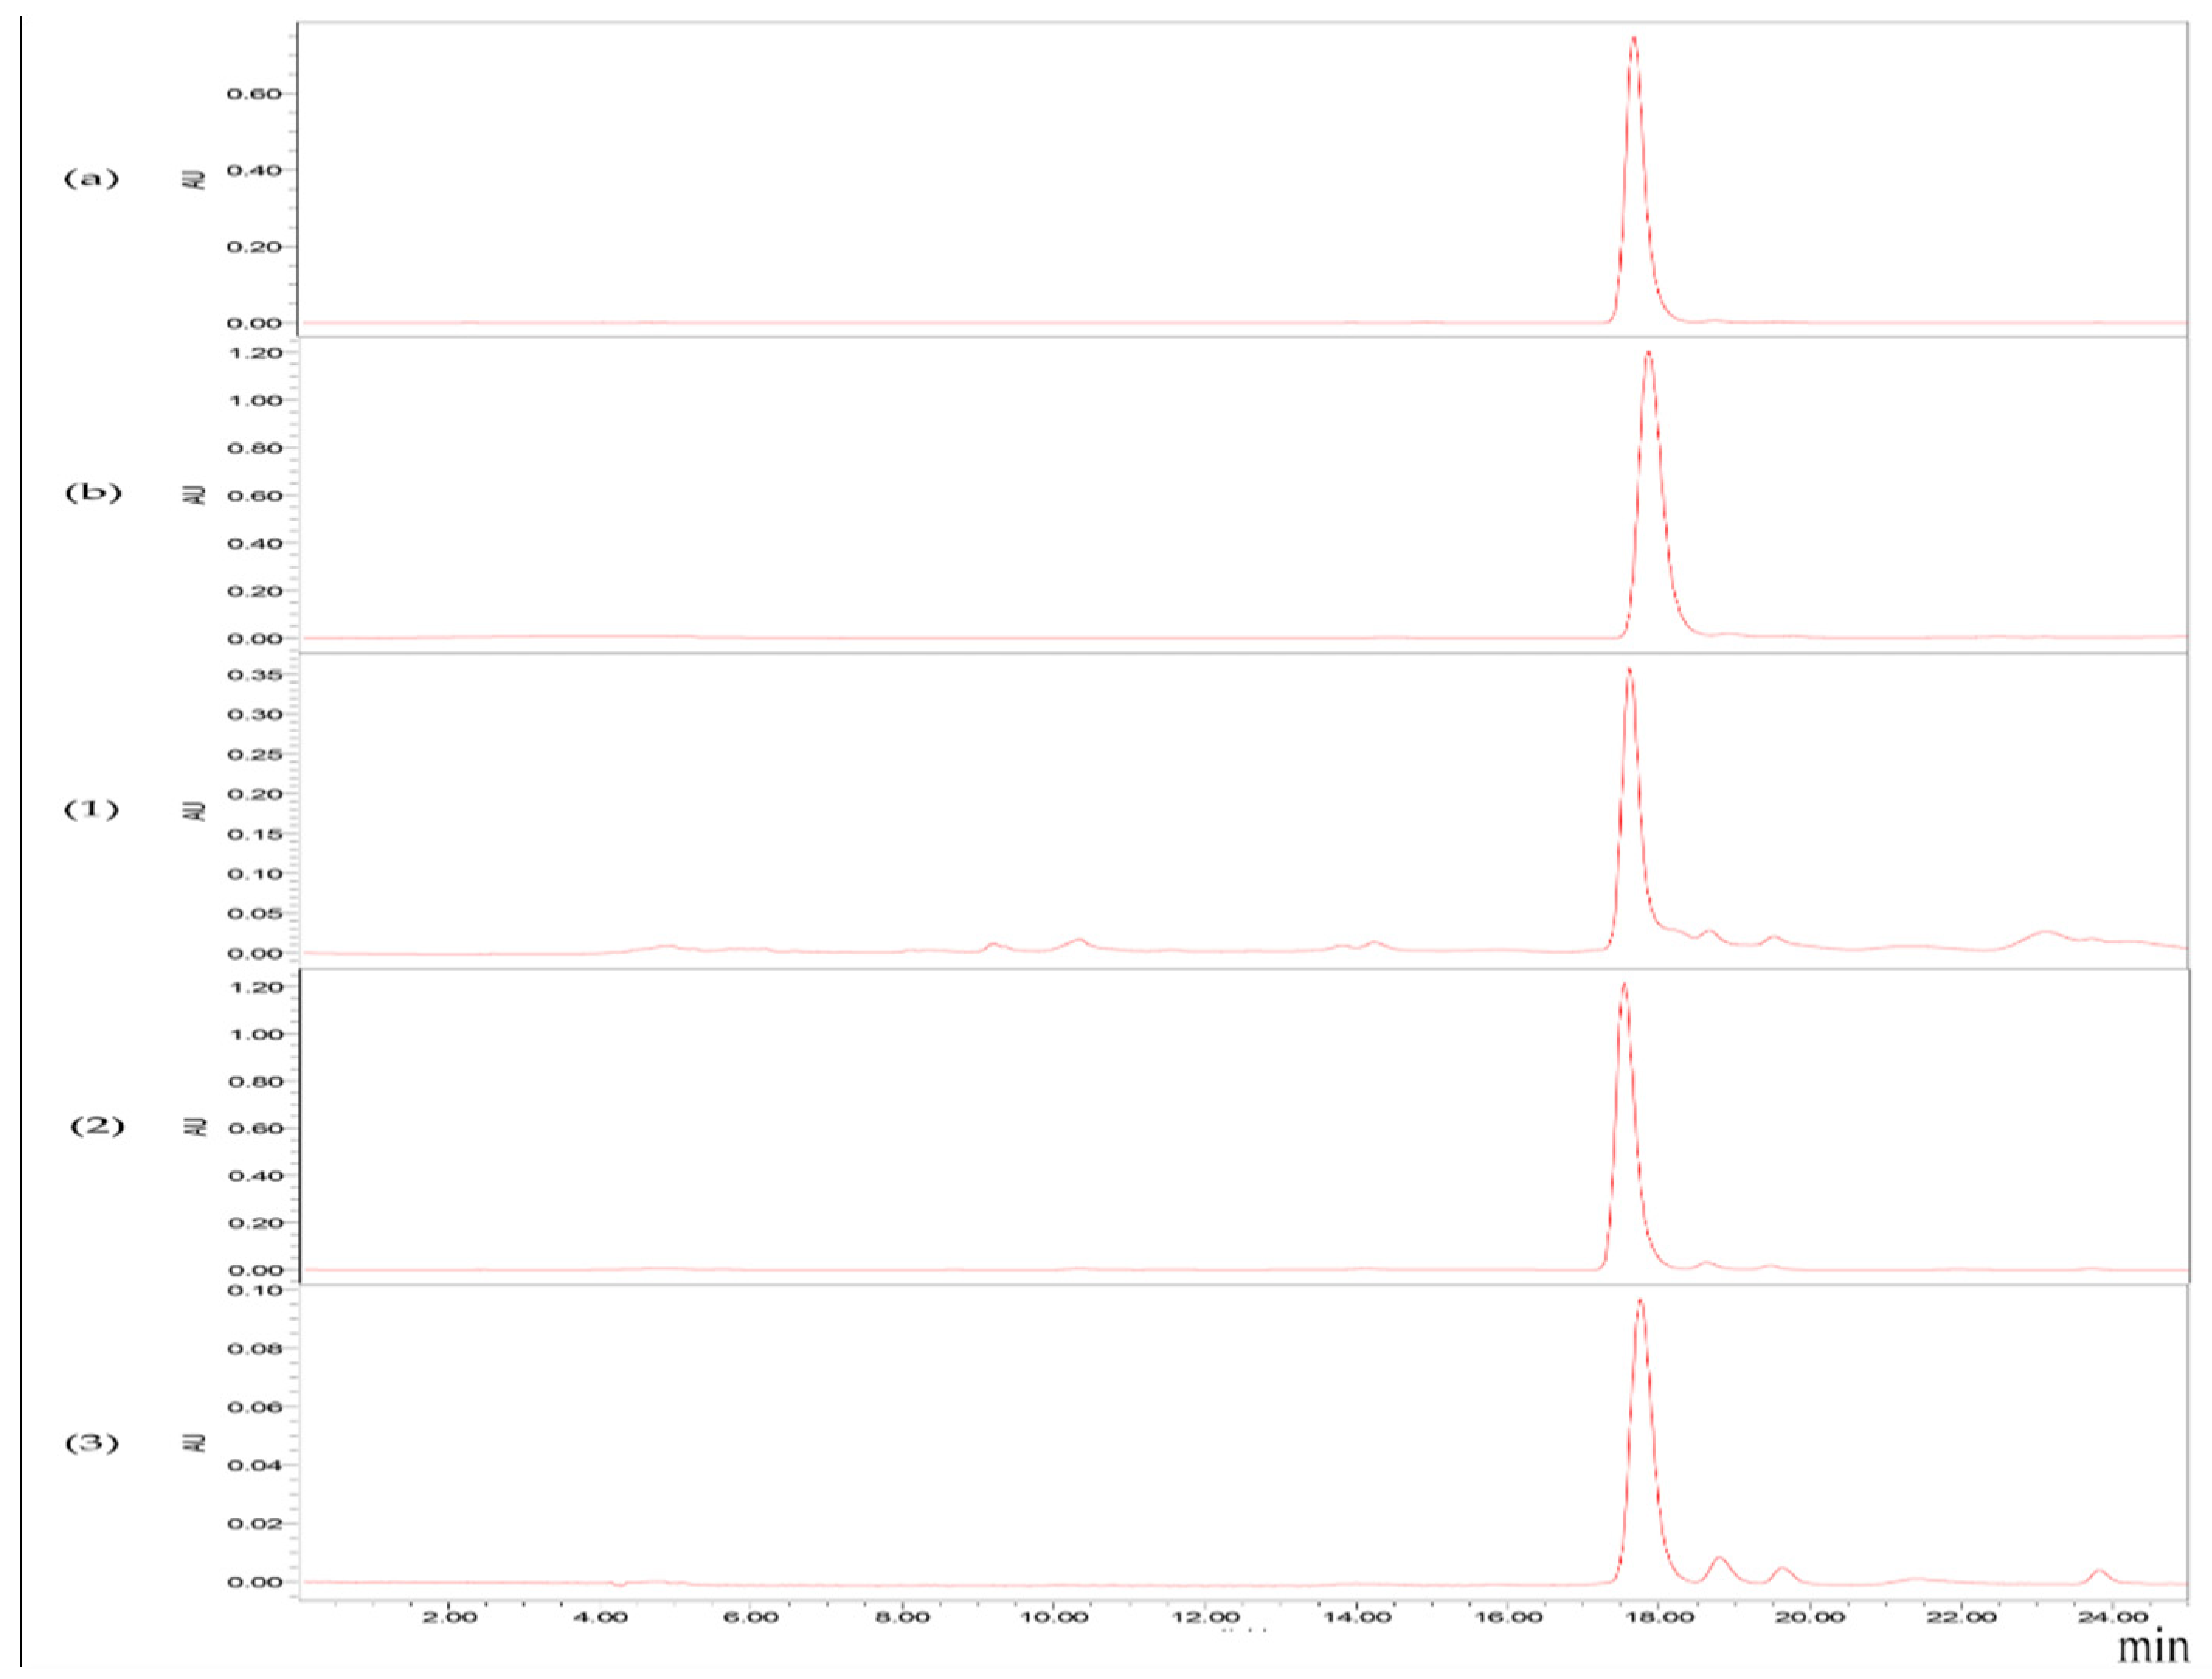Click the small peak near 23 min in panel (1)
The height and width of the screenshot is (1679, 2212).
[x=2045, y=932]
